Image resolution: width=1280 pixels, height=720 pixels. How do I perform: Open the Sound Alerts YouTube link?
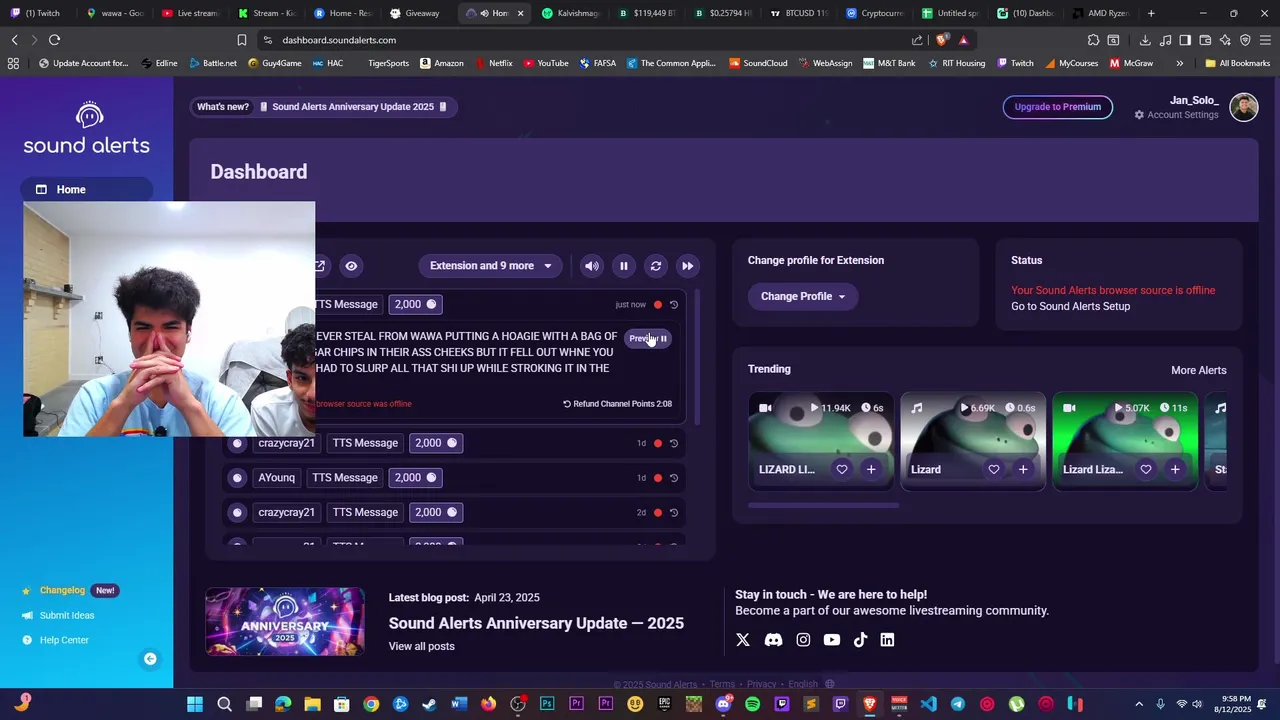[832, 640]
